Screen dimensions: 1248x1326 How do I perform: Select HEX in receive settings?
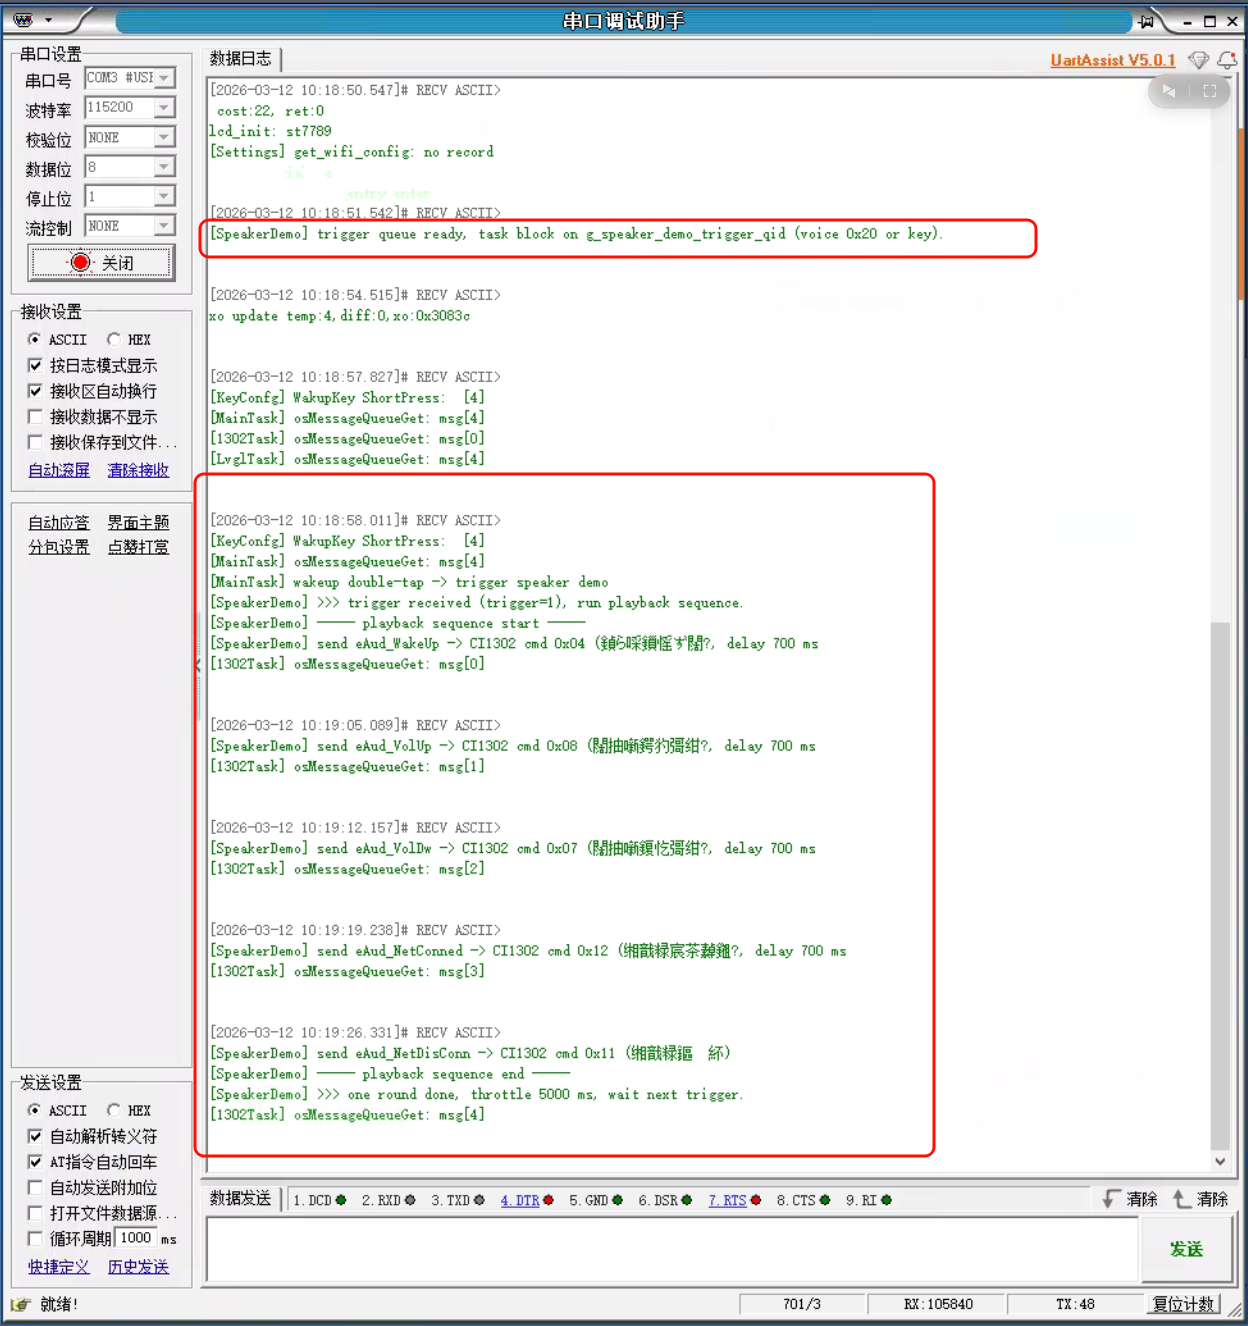[x=113, y=340]
